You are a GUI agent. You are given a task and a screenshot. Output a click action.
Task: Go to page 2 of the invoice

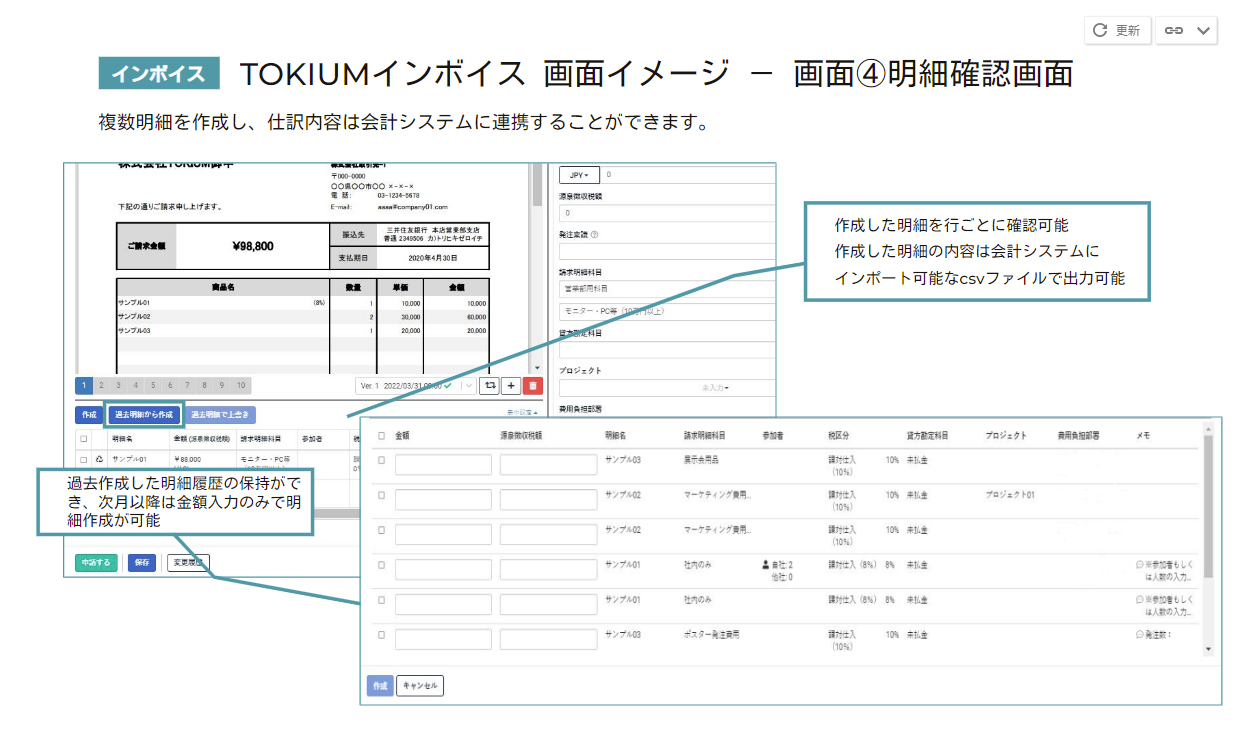(x=102, y=386)
